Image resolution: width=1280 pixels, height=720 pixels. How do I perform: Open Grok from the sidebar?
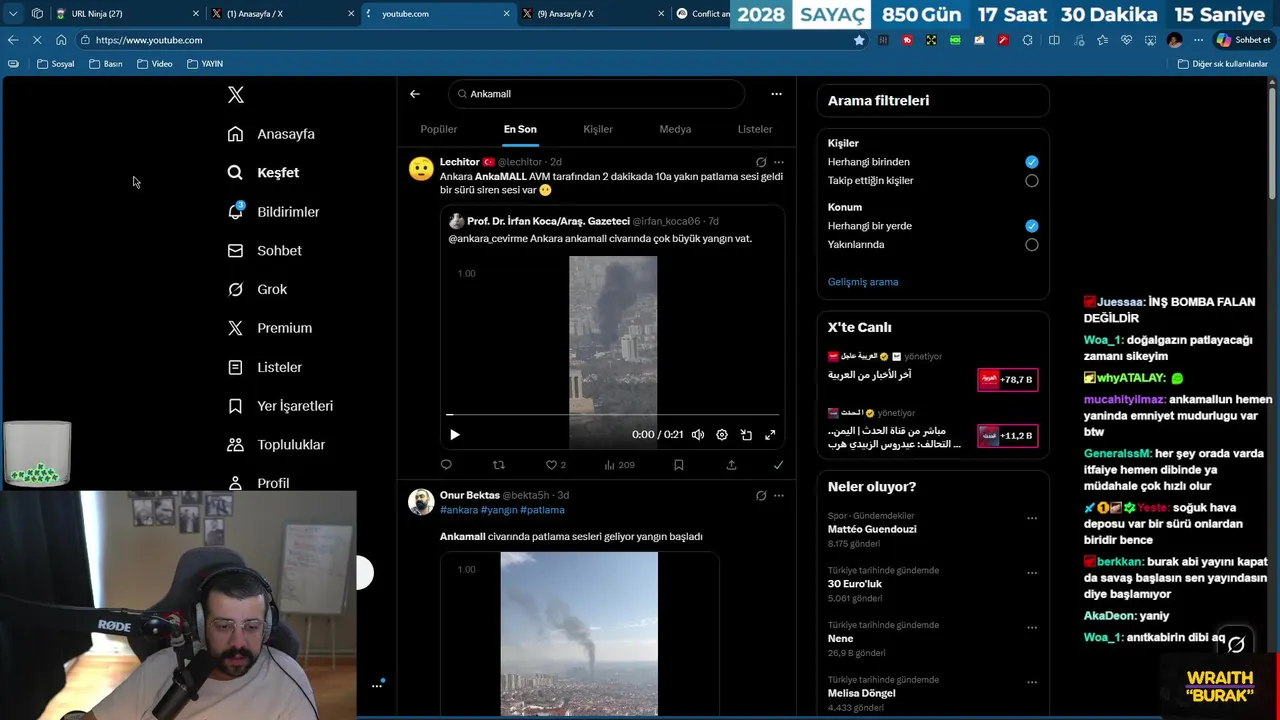[257, 289]
